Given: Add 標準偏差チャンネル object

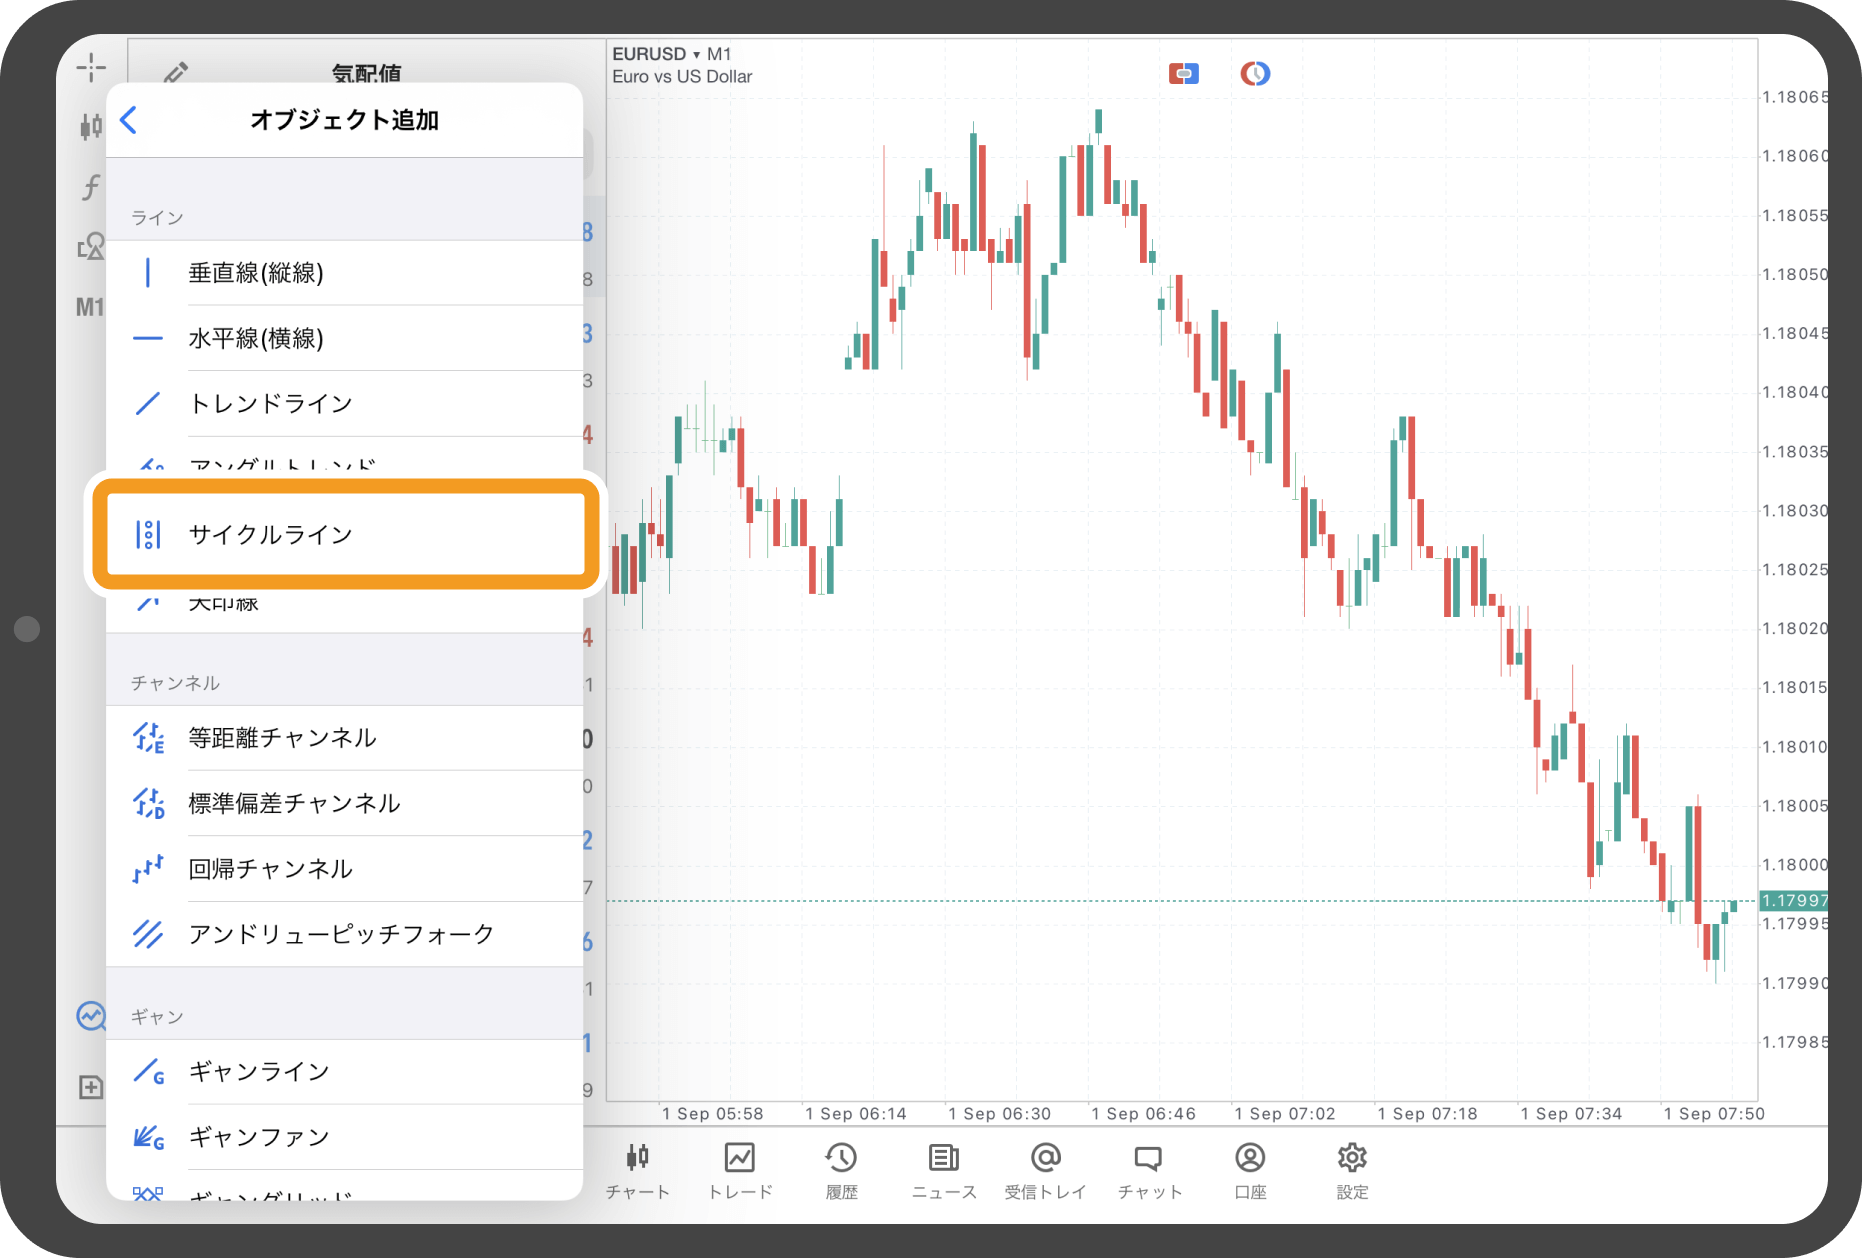Looking at the screenshot, I should coord(344,803).
